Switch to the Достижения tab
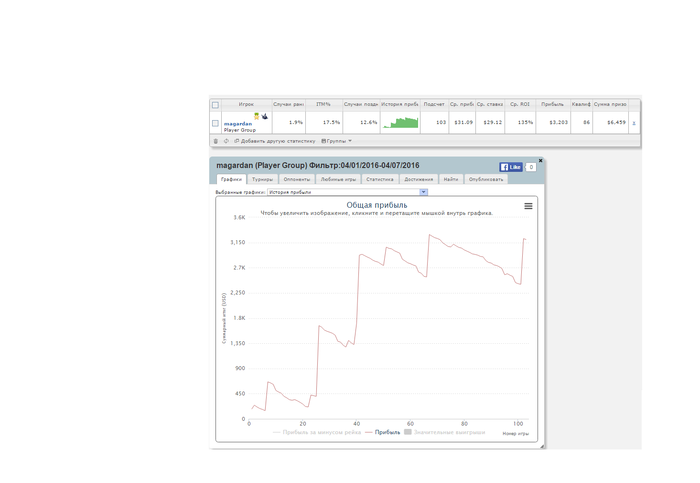This screenshot has width=700, height=483. (x=418, y=179)
